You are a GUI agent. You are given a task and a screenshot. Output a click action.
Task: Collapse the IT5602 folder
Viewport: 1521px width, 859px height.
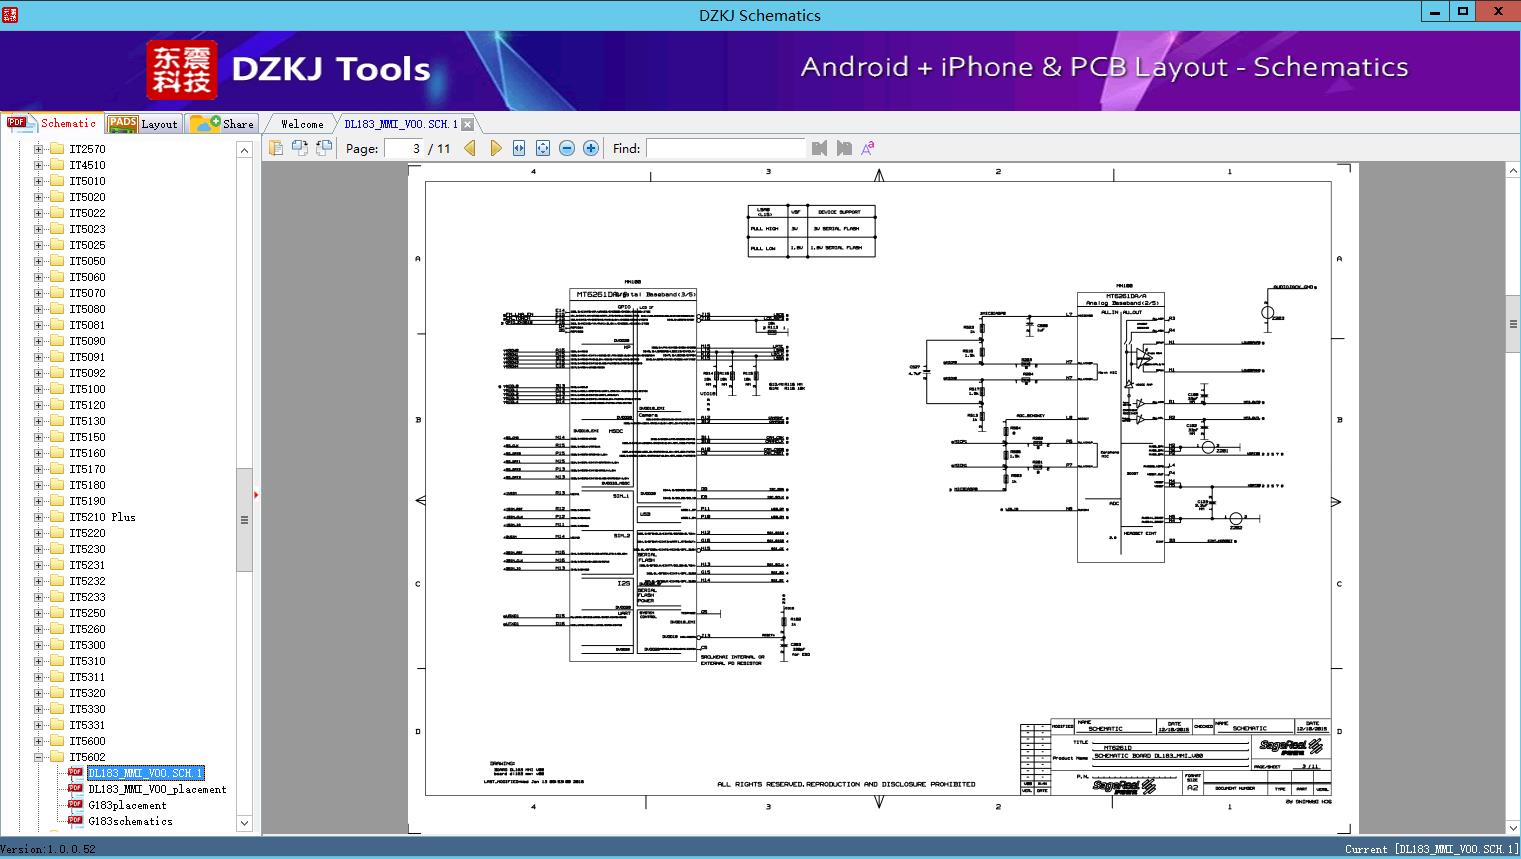pos(39,757)
